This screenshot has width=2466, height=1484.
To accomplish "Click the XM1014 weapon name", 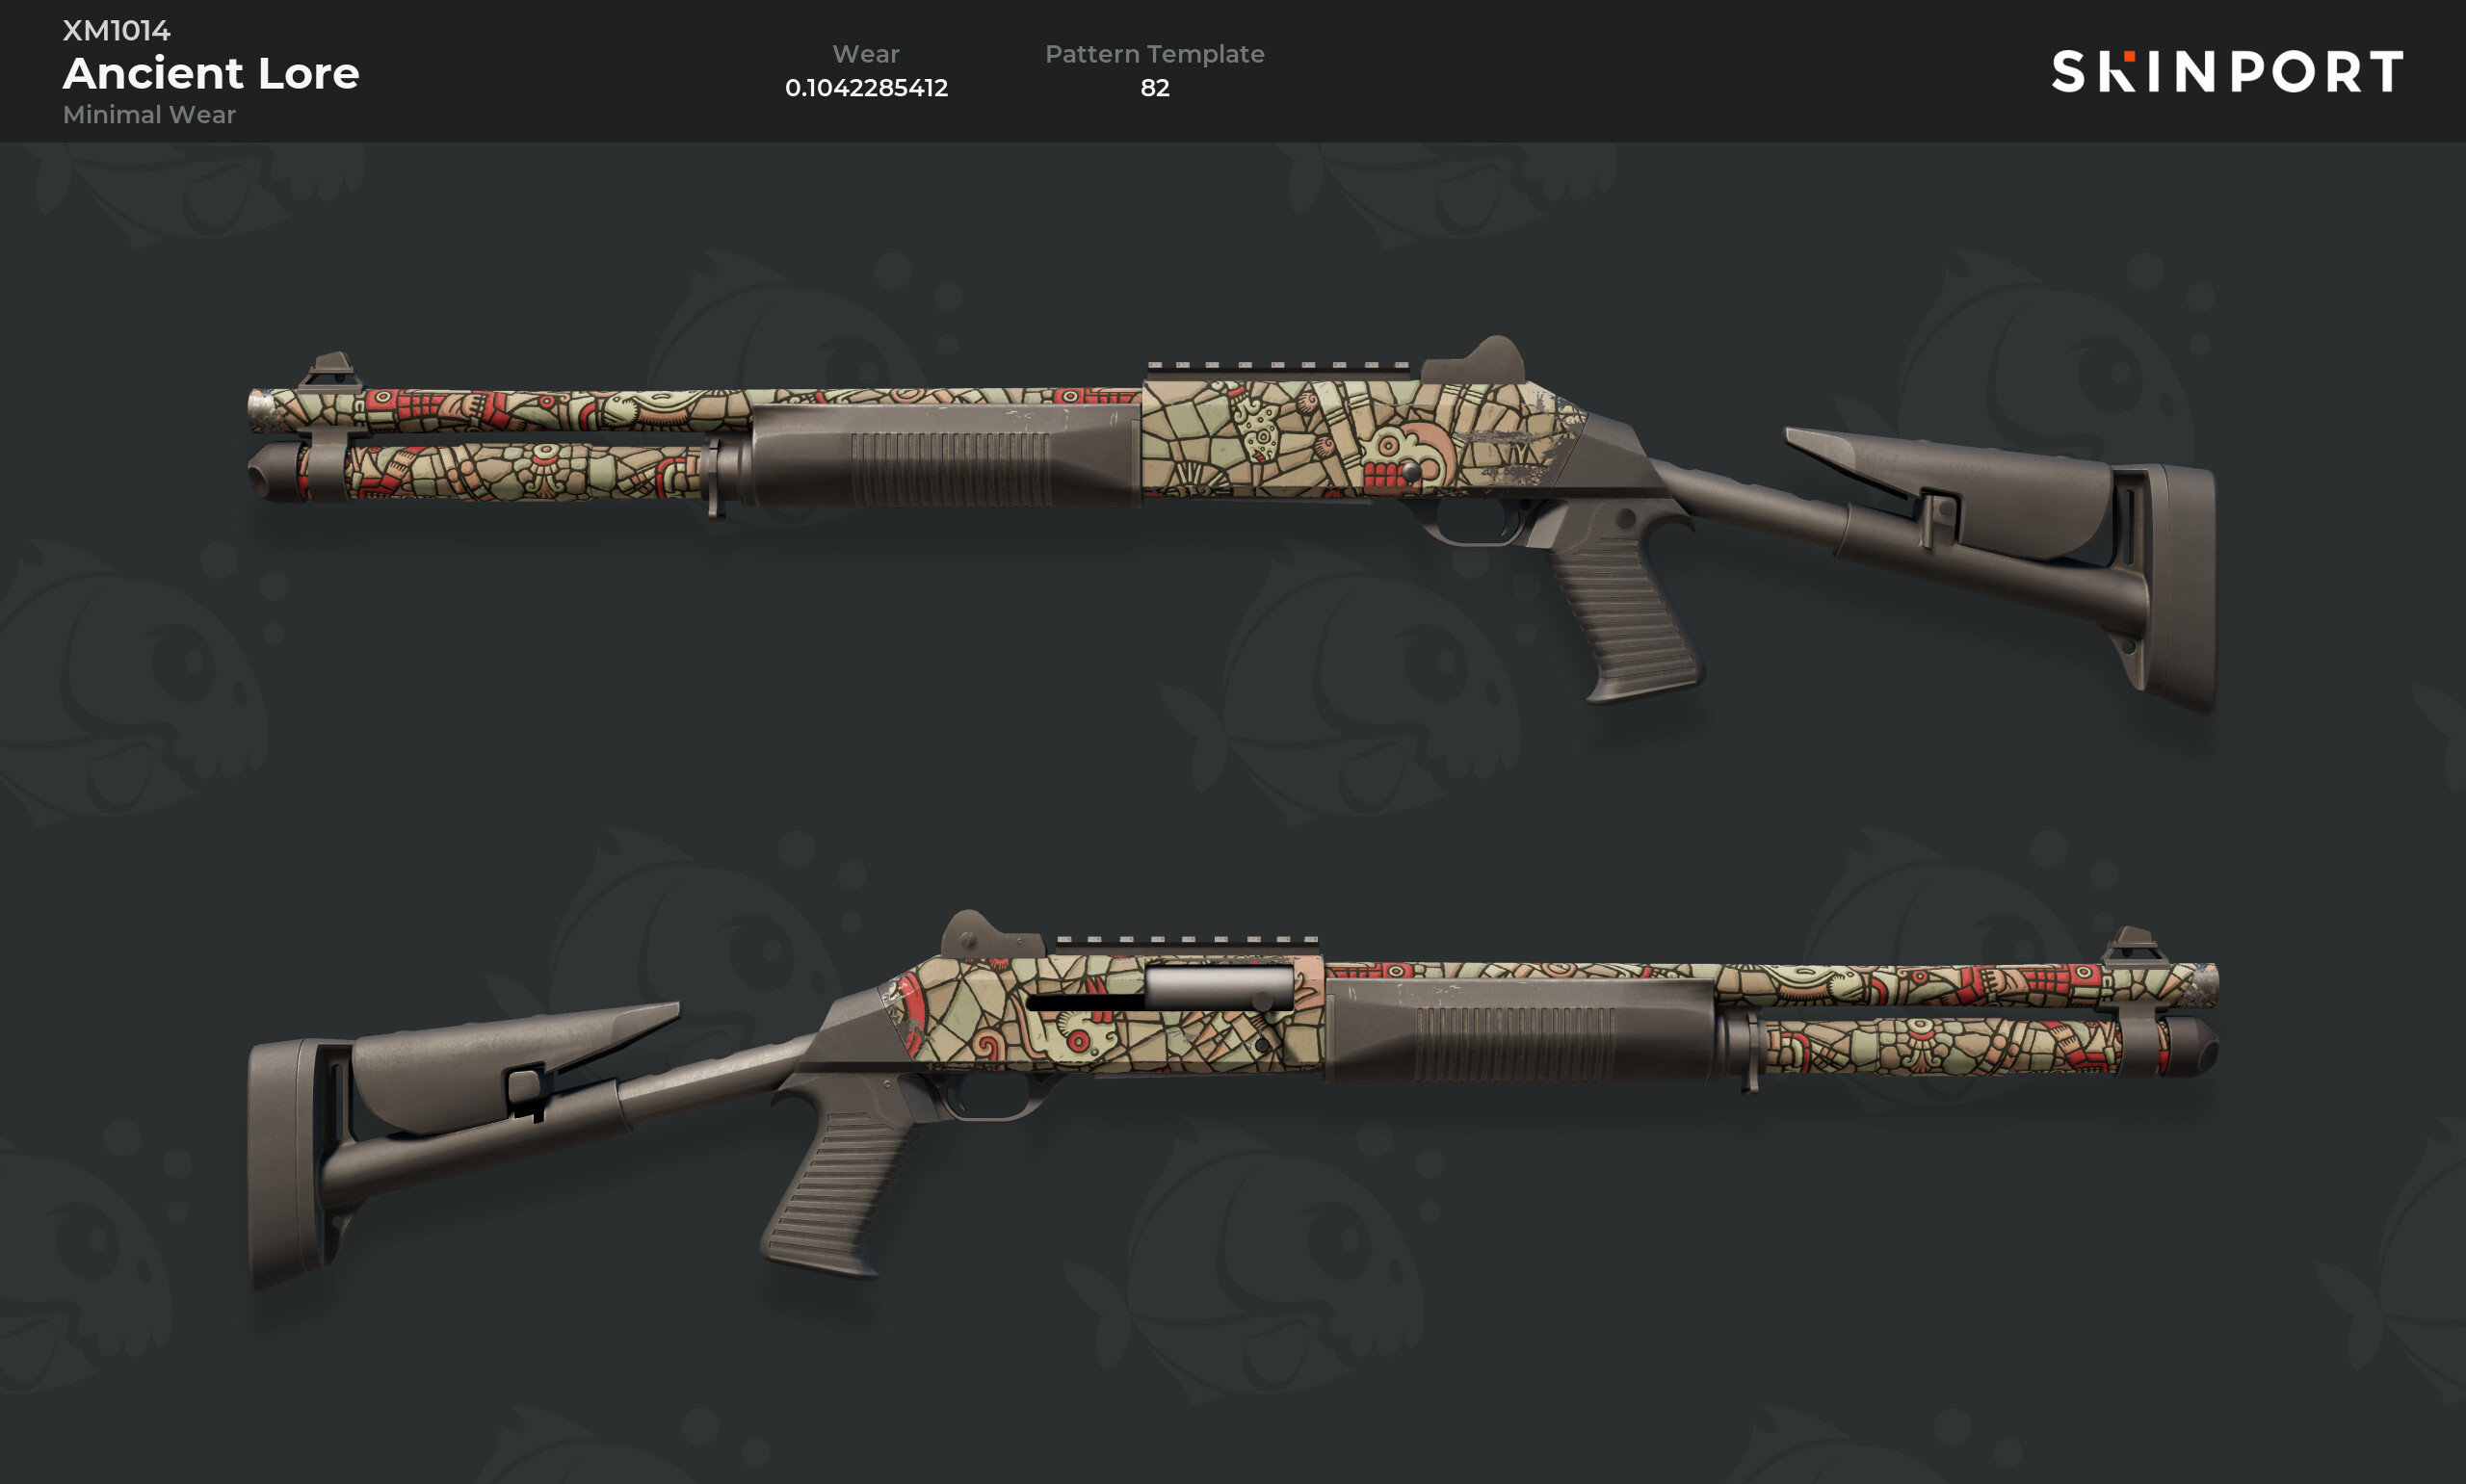I will pyautogui.click(x=117, y=30).
